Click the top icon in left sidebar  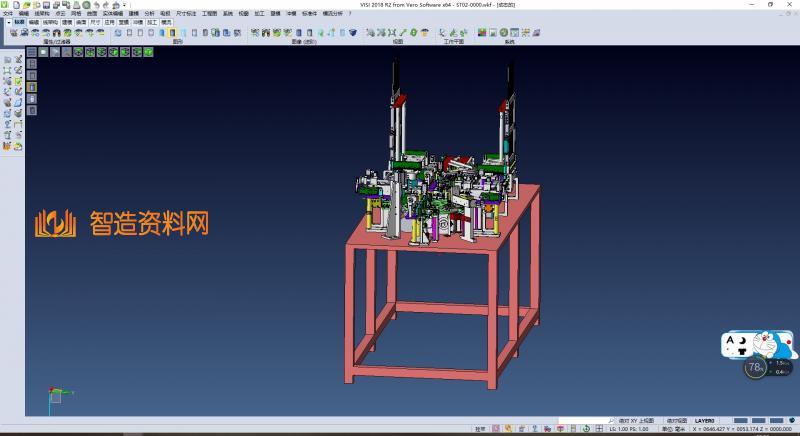[x=7, y=60]
